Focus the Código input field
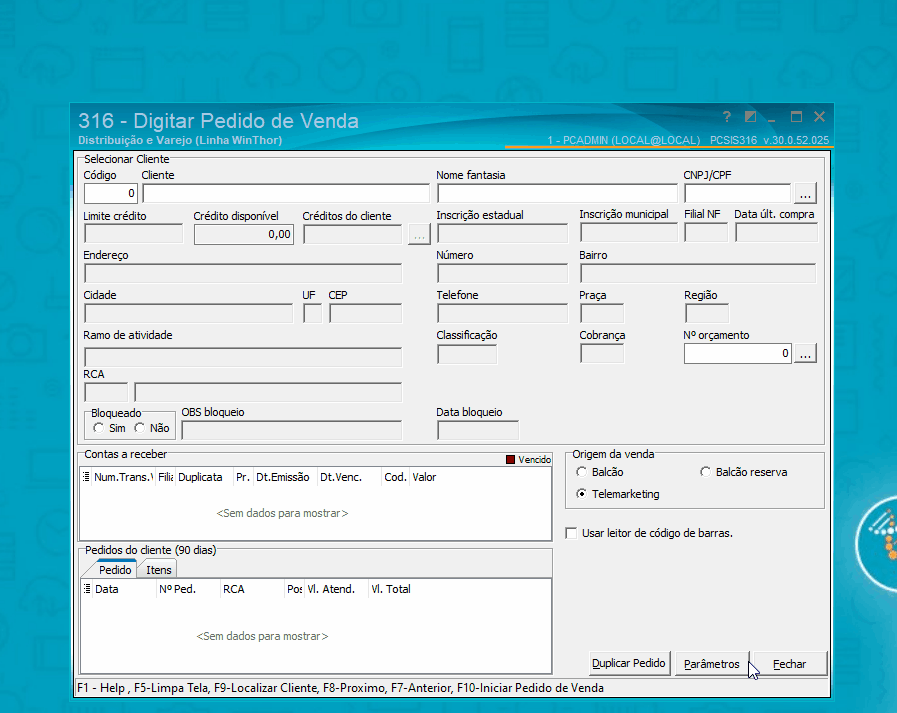The height and width of the screenshot is (713, 897). point(110,193)
